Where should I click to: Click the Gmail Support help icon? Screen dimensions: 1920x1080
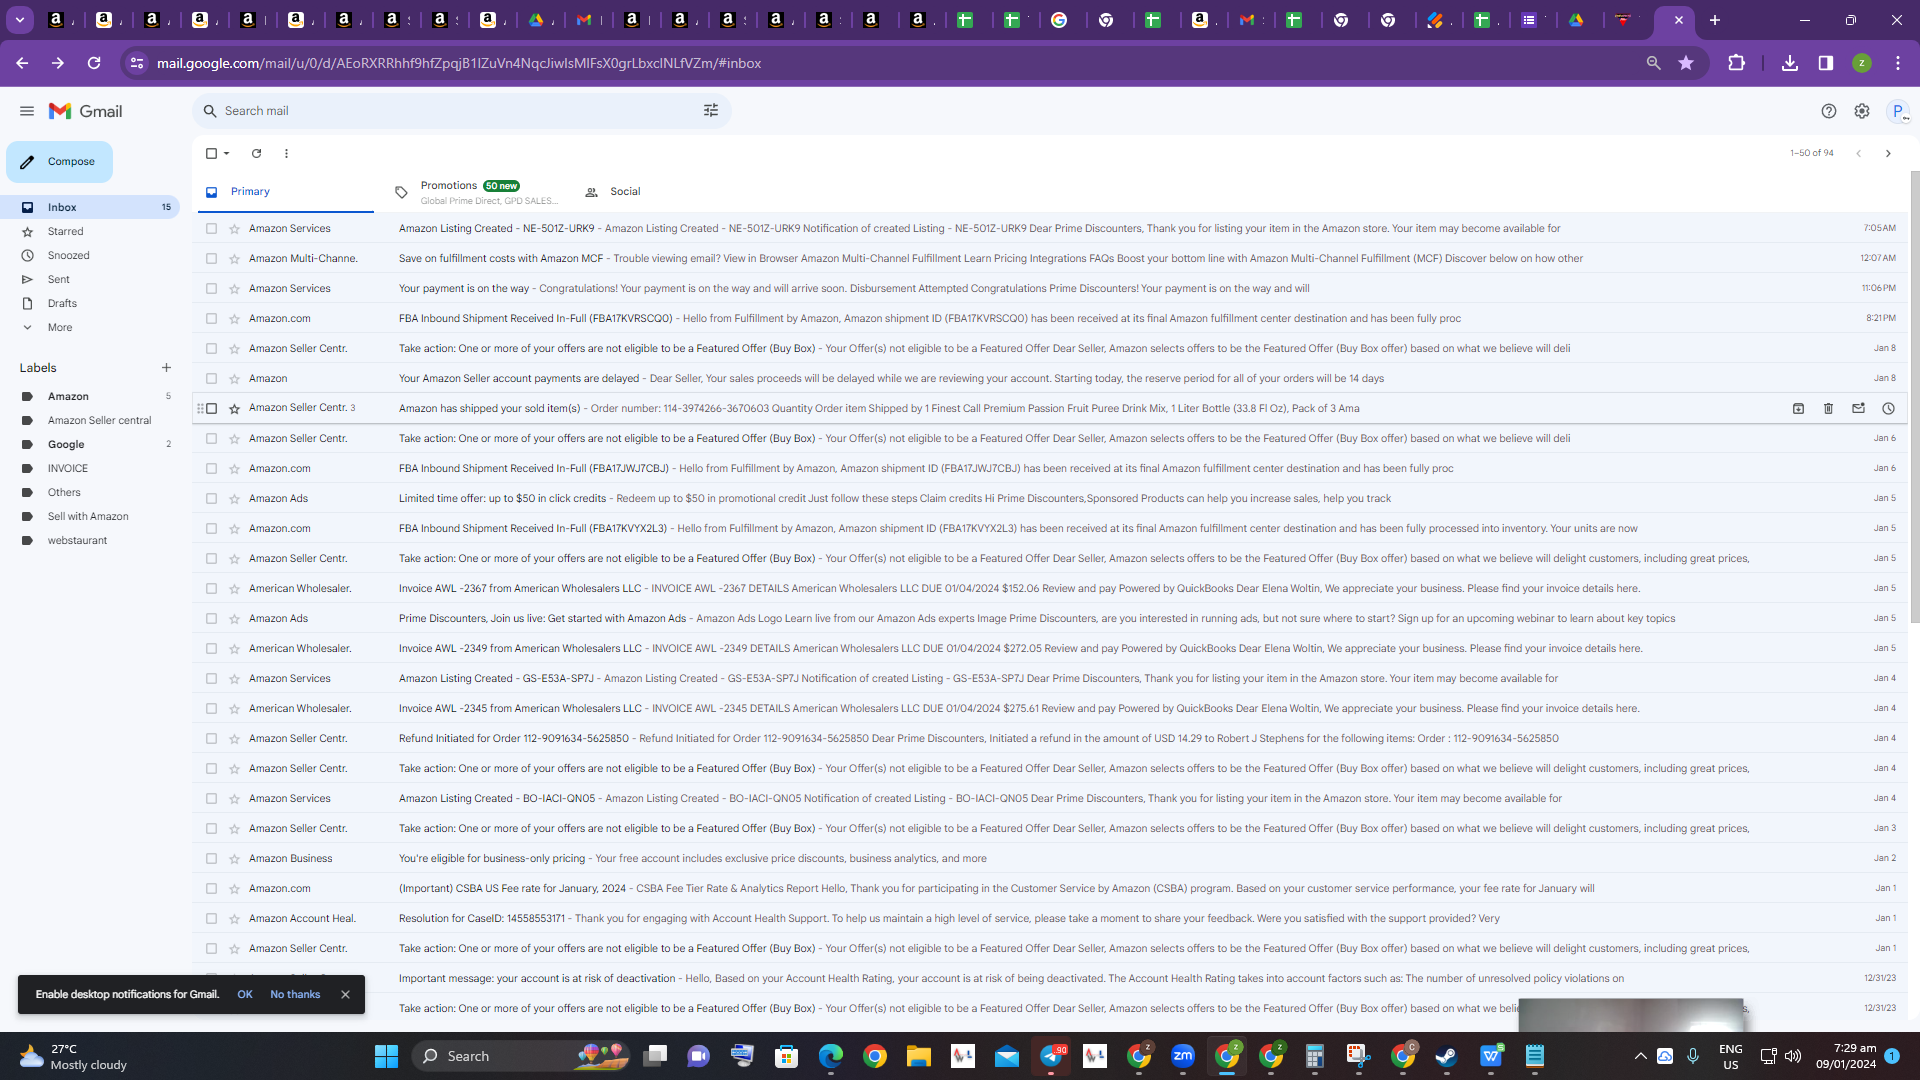point(1829,111)
